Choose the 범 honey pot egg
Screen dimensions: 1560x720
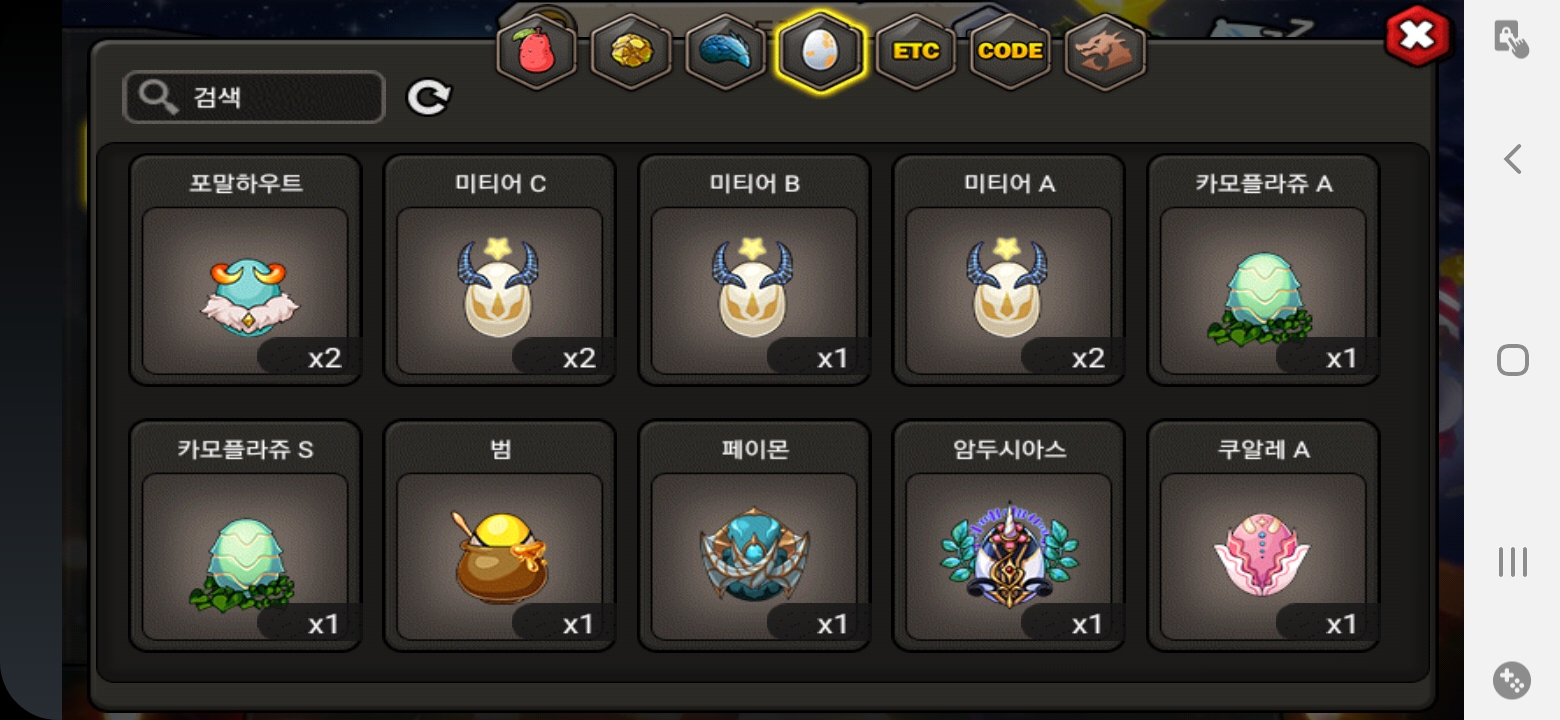(500, 536)
